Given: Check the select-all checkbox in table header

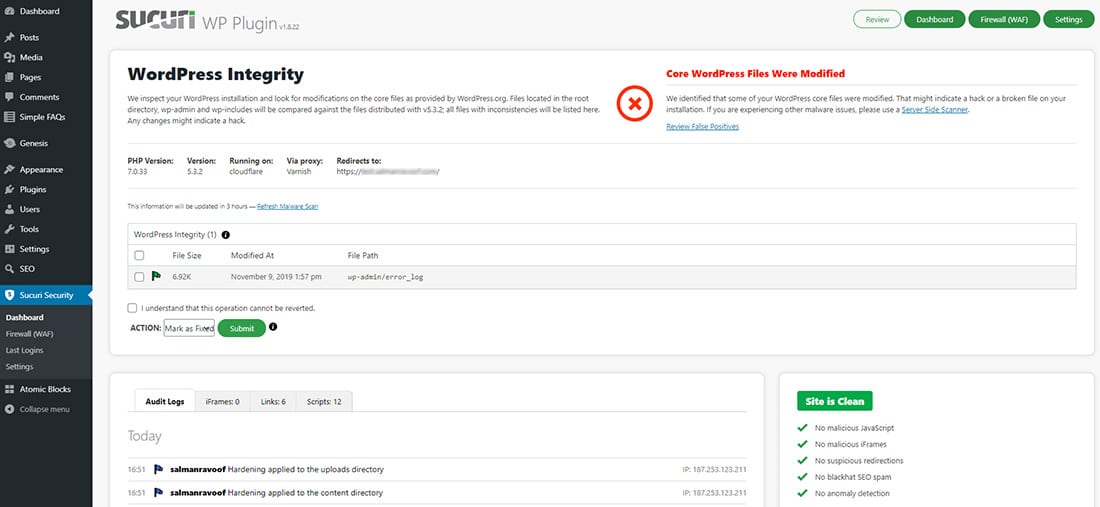Looking at the screenshot, I should (139, 256).
